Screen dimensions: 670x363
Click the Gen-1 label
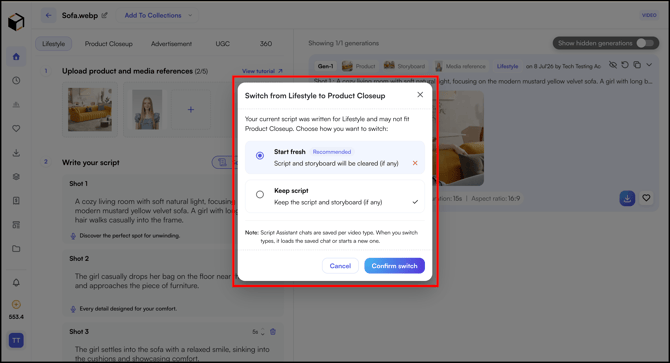[x=325, y=66]
